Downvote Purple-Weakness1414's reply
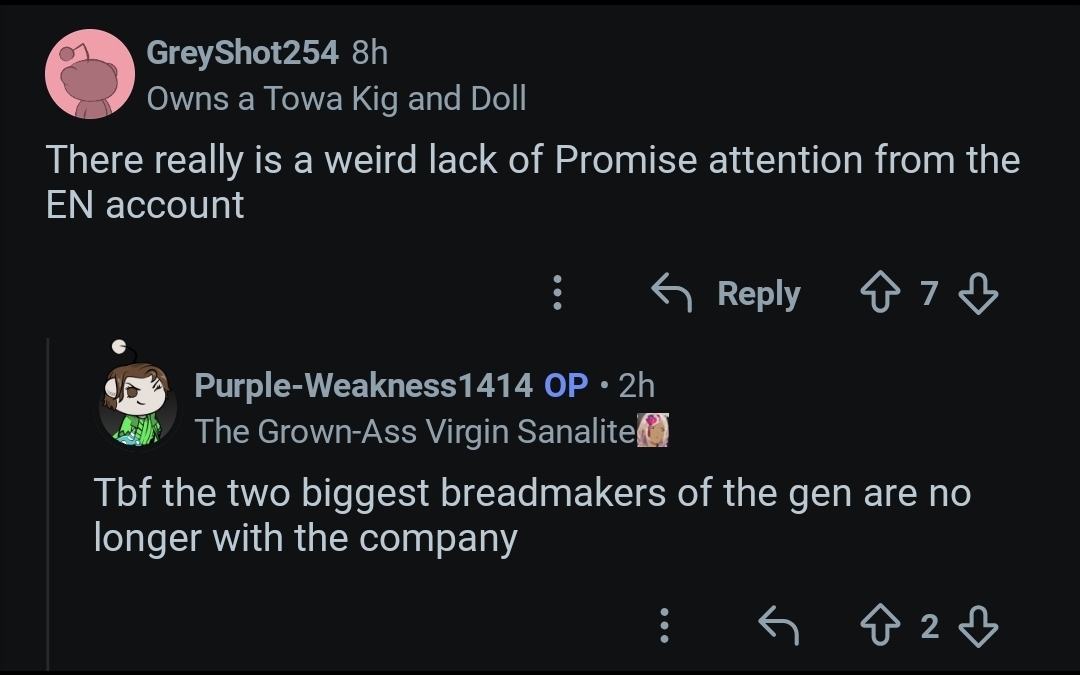Image resolution: width=1080 pixels, height=675 pixels. pyautogui.click(x=978, y=625)
